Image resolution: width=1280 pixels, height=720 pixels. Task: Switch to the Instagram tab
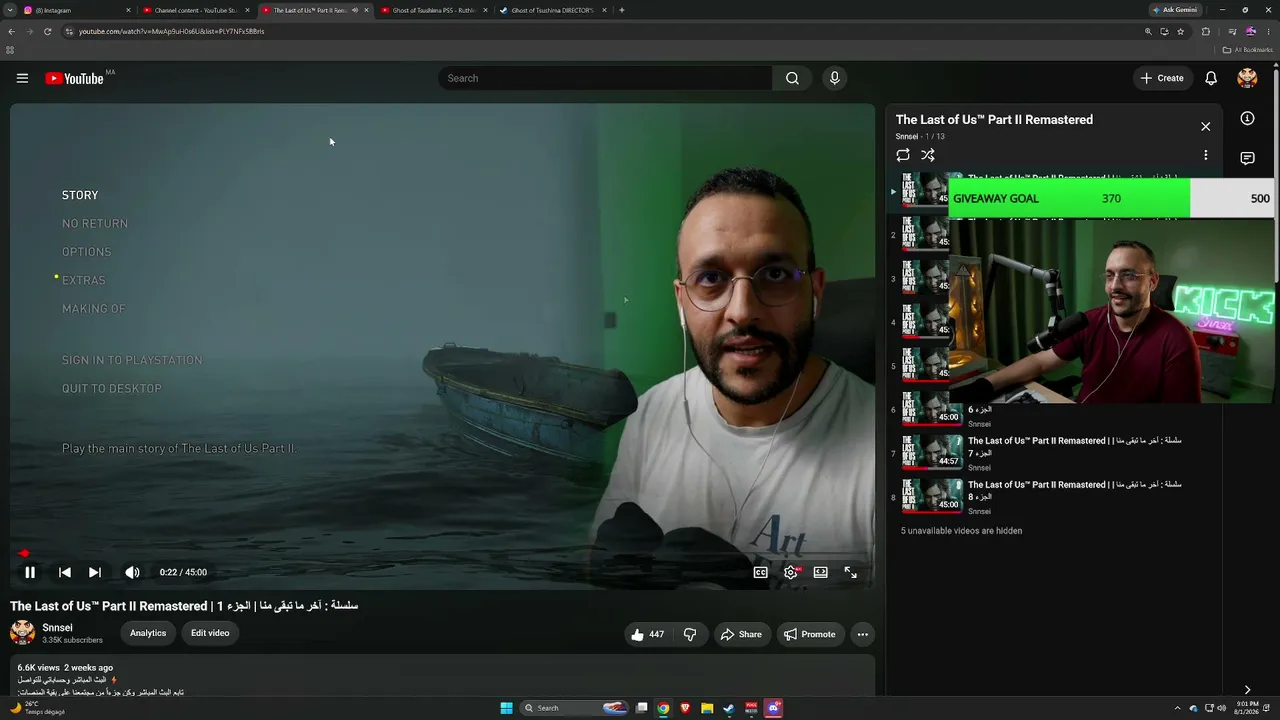(78, 10)
